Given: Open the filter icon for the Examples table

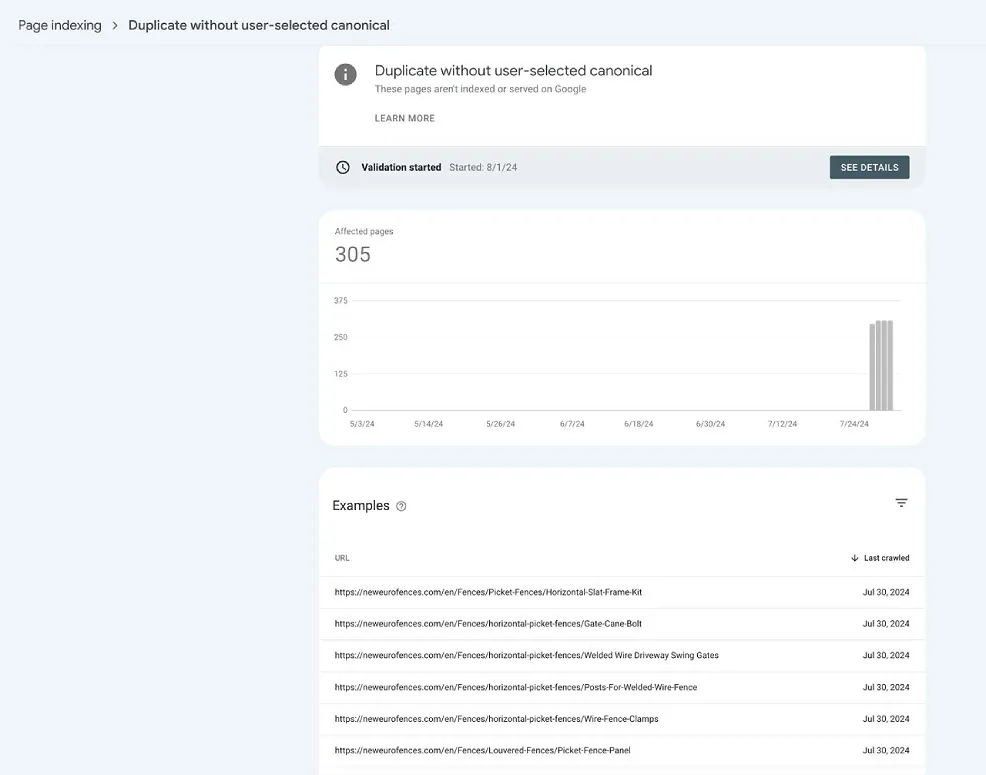Looking at the screenshot, I should click(x=901, y=503).
